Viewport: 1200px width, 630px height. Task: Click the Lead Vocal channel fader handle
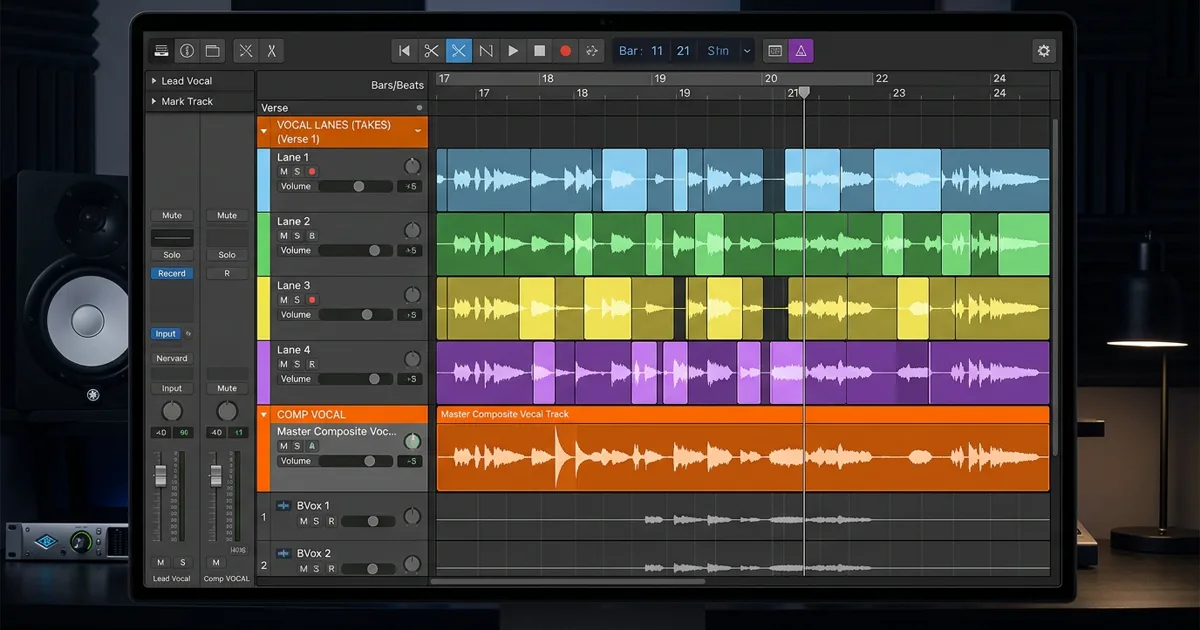(160, 476)
